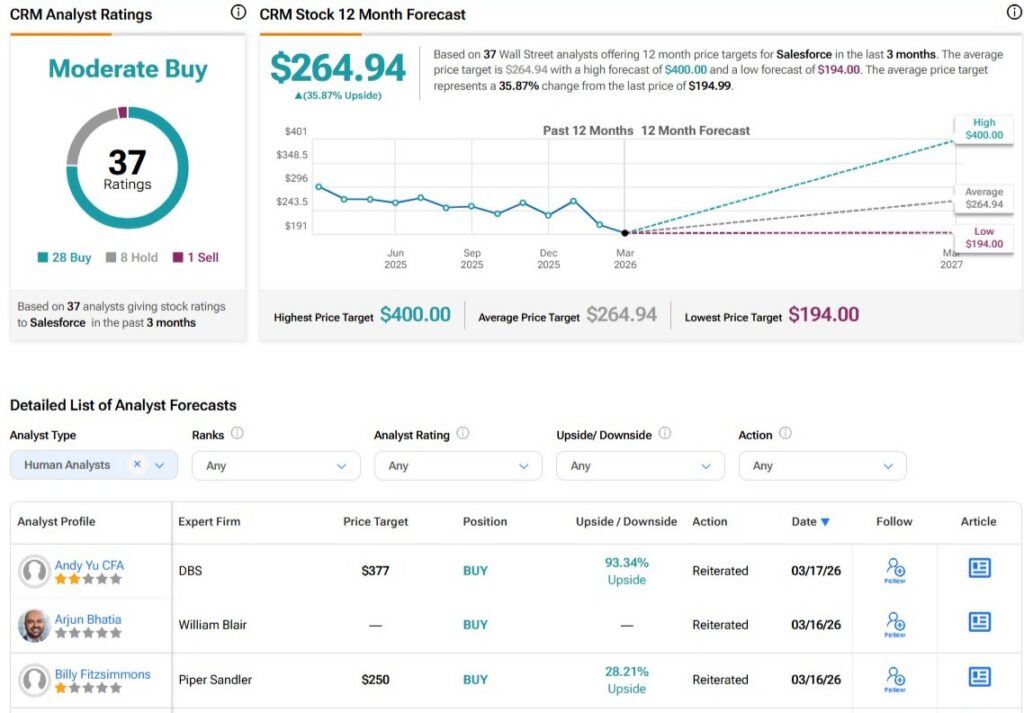Expand the Upside/Downside dropdown
This screenshot has width=1024, height=713.
(640, 466)
